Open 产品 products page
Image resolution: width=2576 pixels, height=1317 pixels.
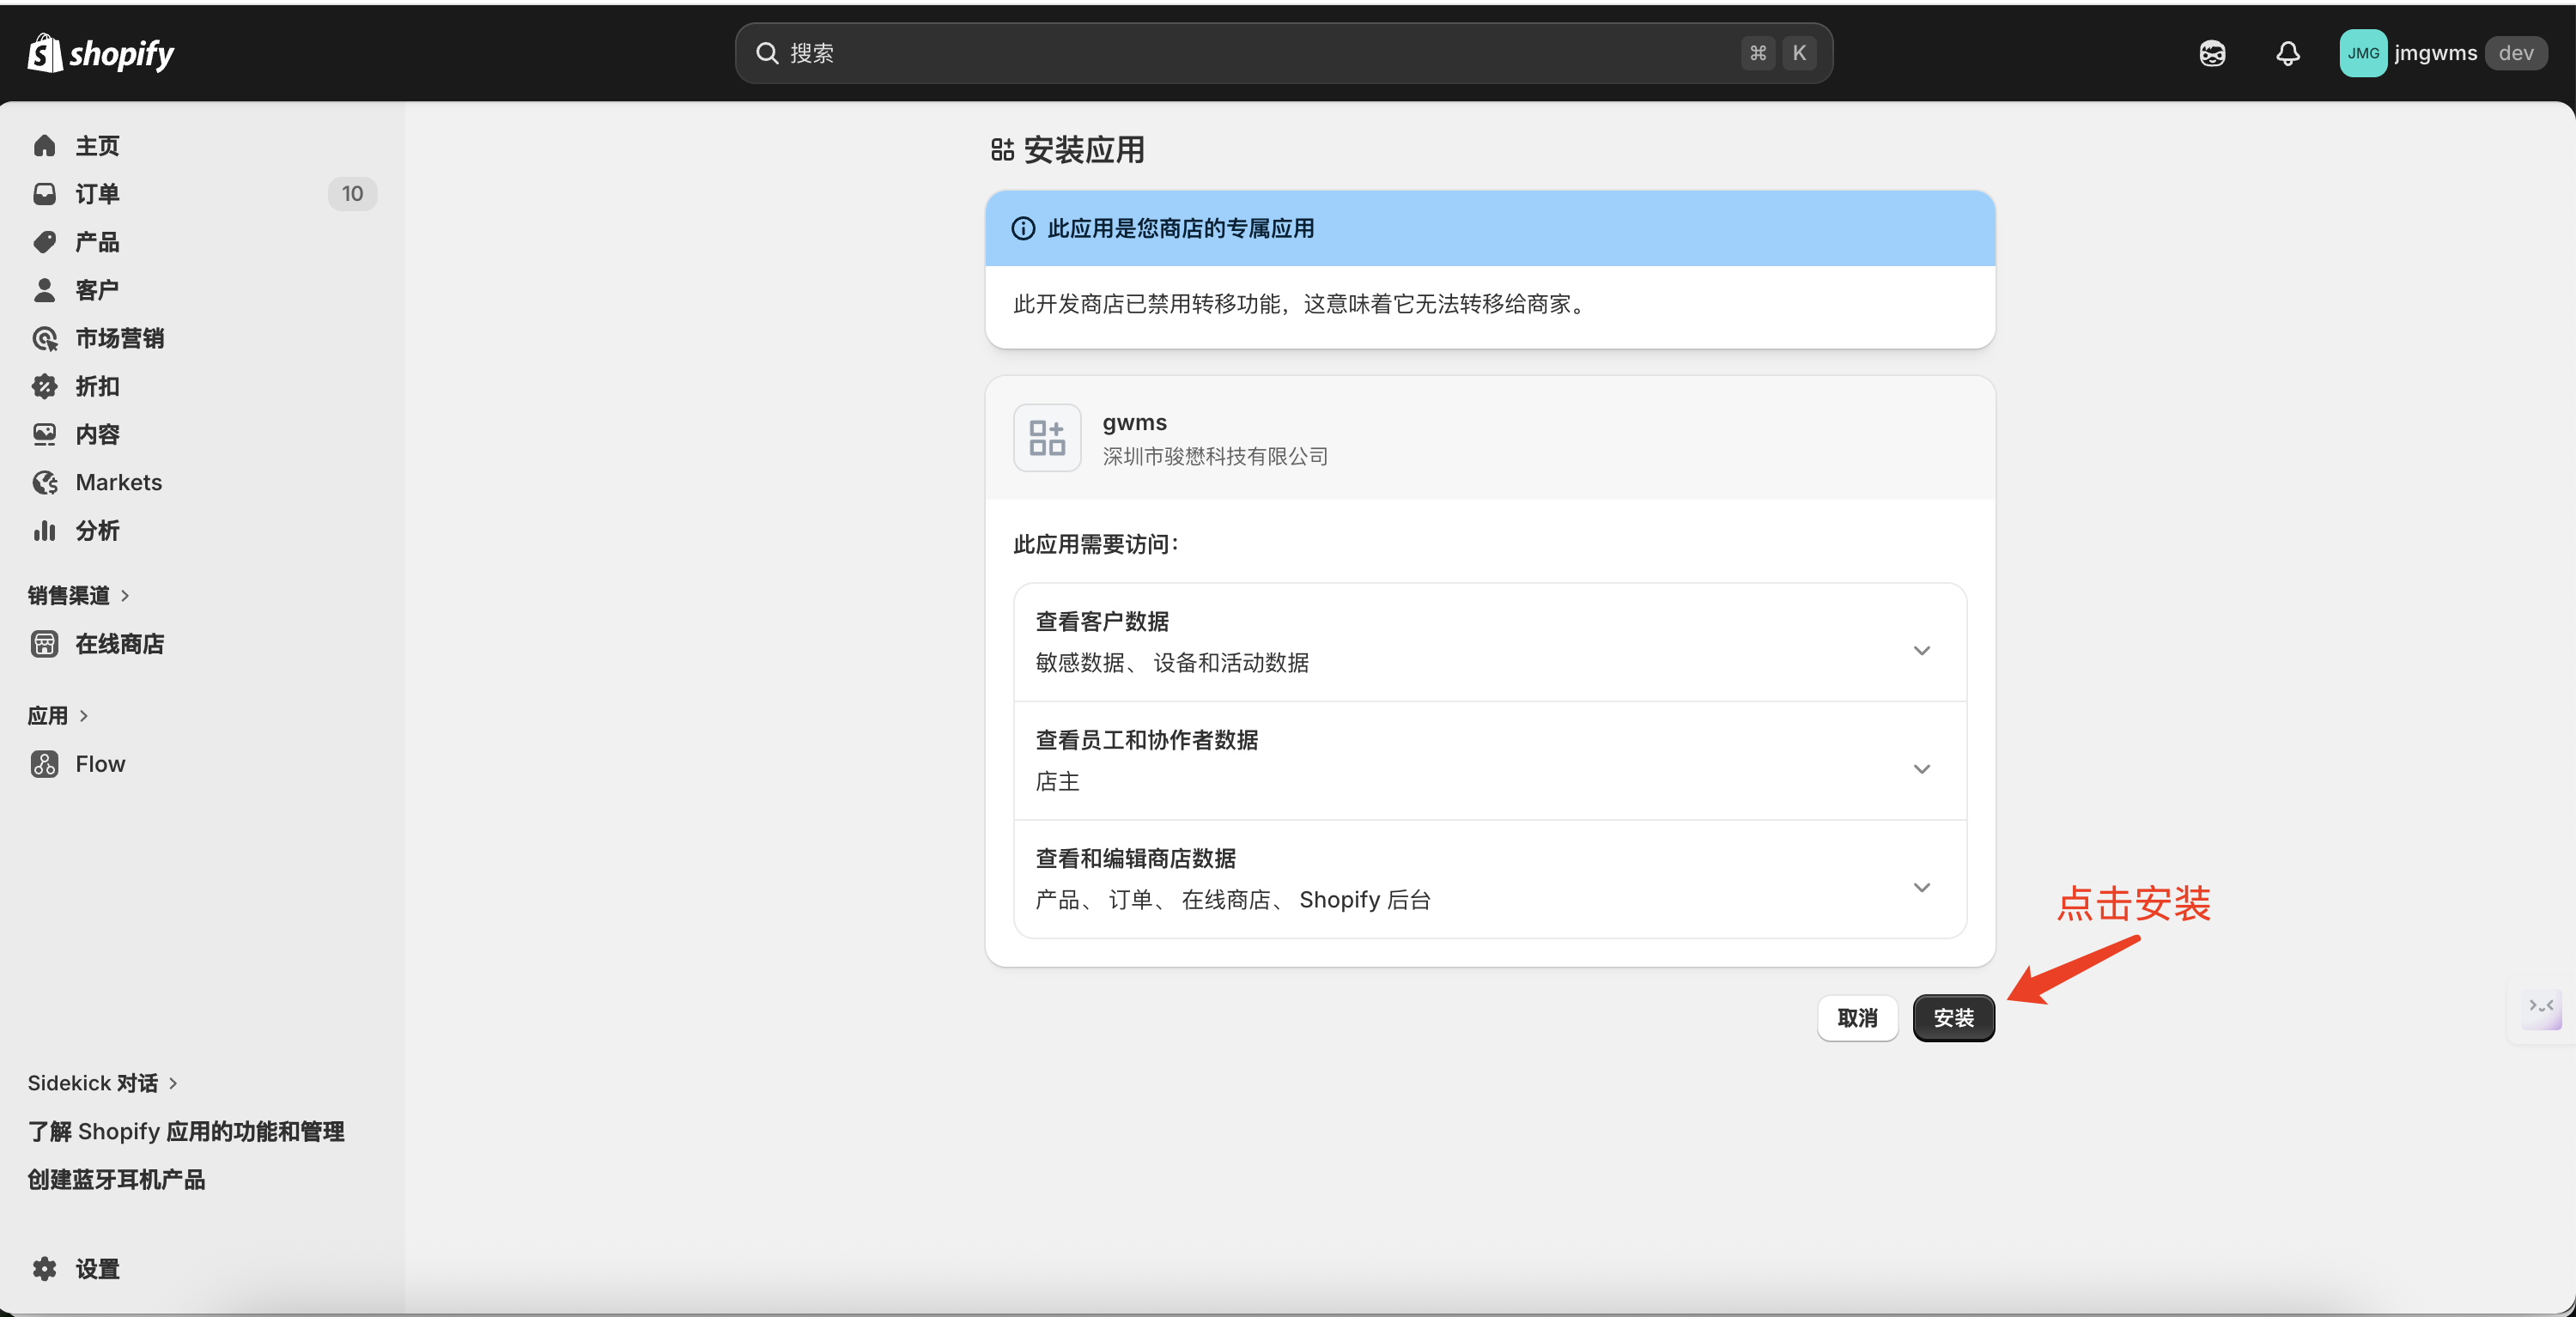pos(97,242)
